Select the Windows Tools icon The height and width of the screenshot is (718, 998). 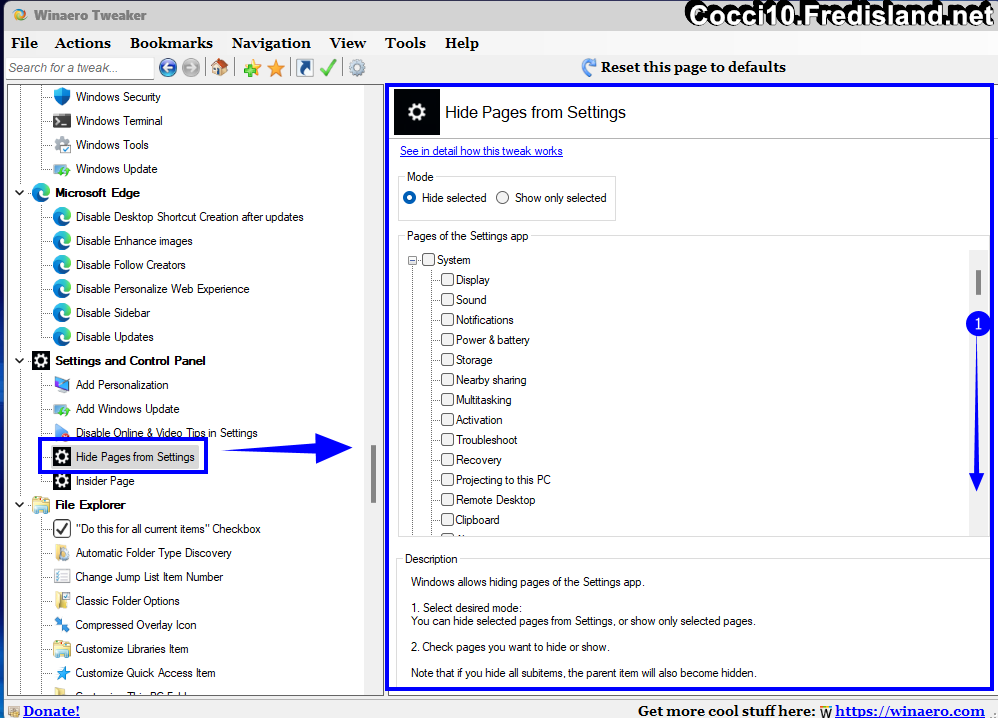point(62,145)
